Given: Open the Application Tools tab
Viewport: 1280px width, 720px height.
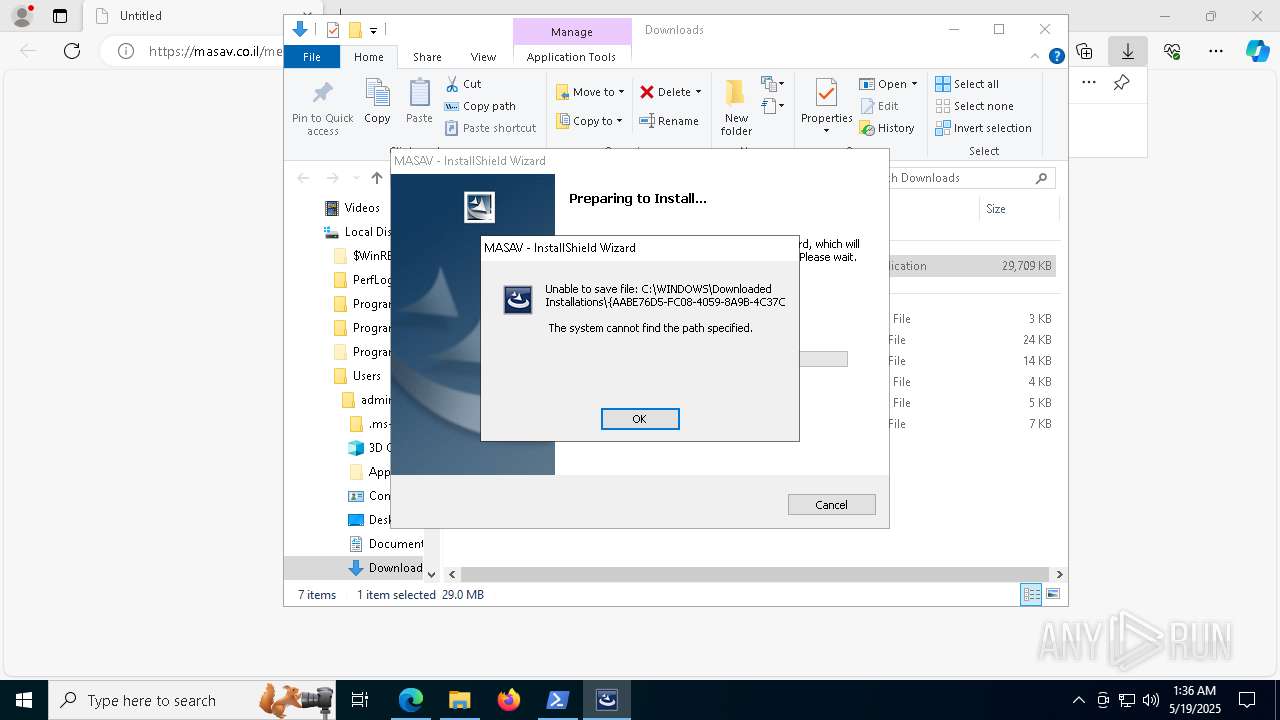Looking at the screenshot, I should point(571,57).
